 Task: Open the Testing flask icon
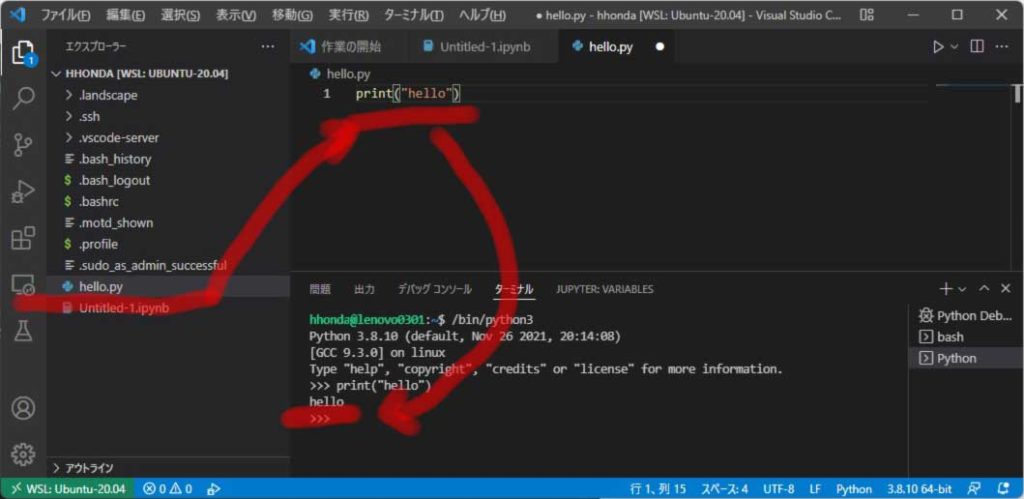[x=22, y=331]
